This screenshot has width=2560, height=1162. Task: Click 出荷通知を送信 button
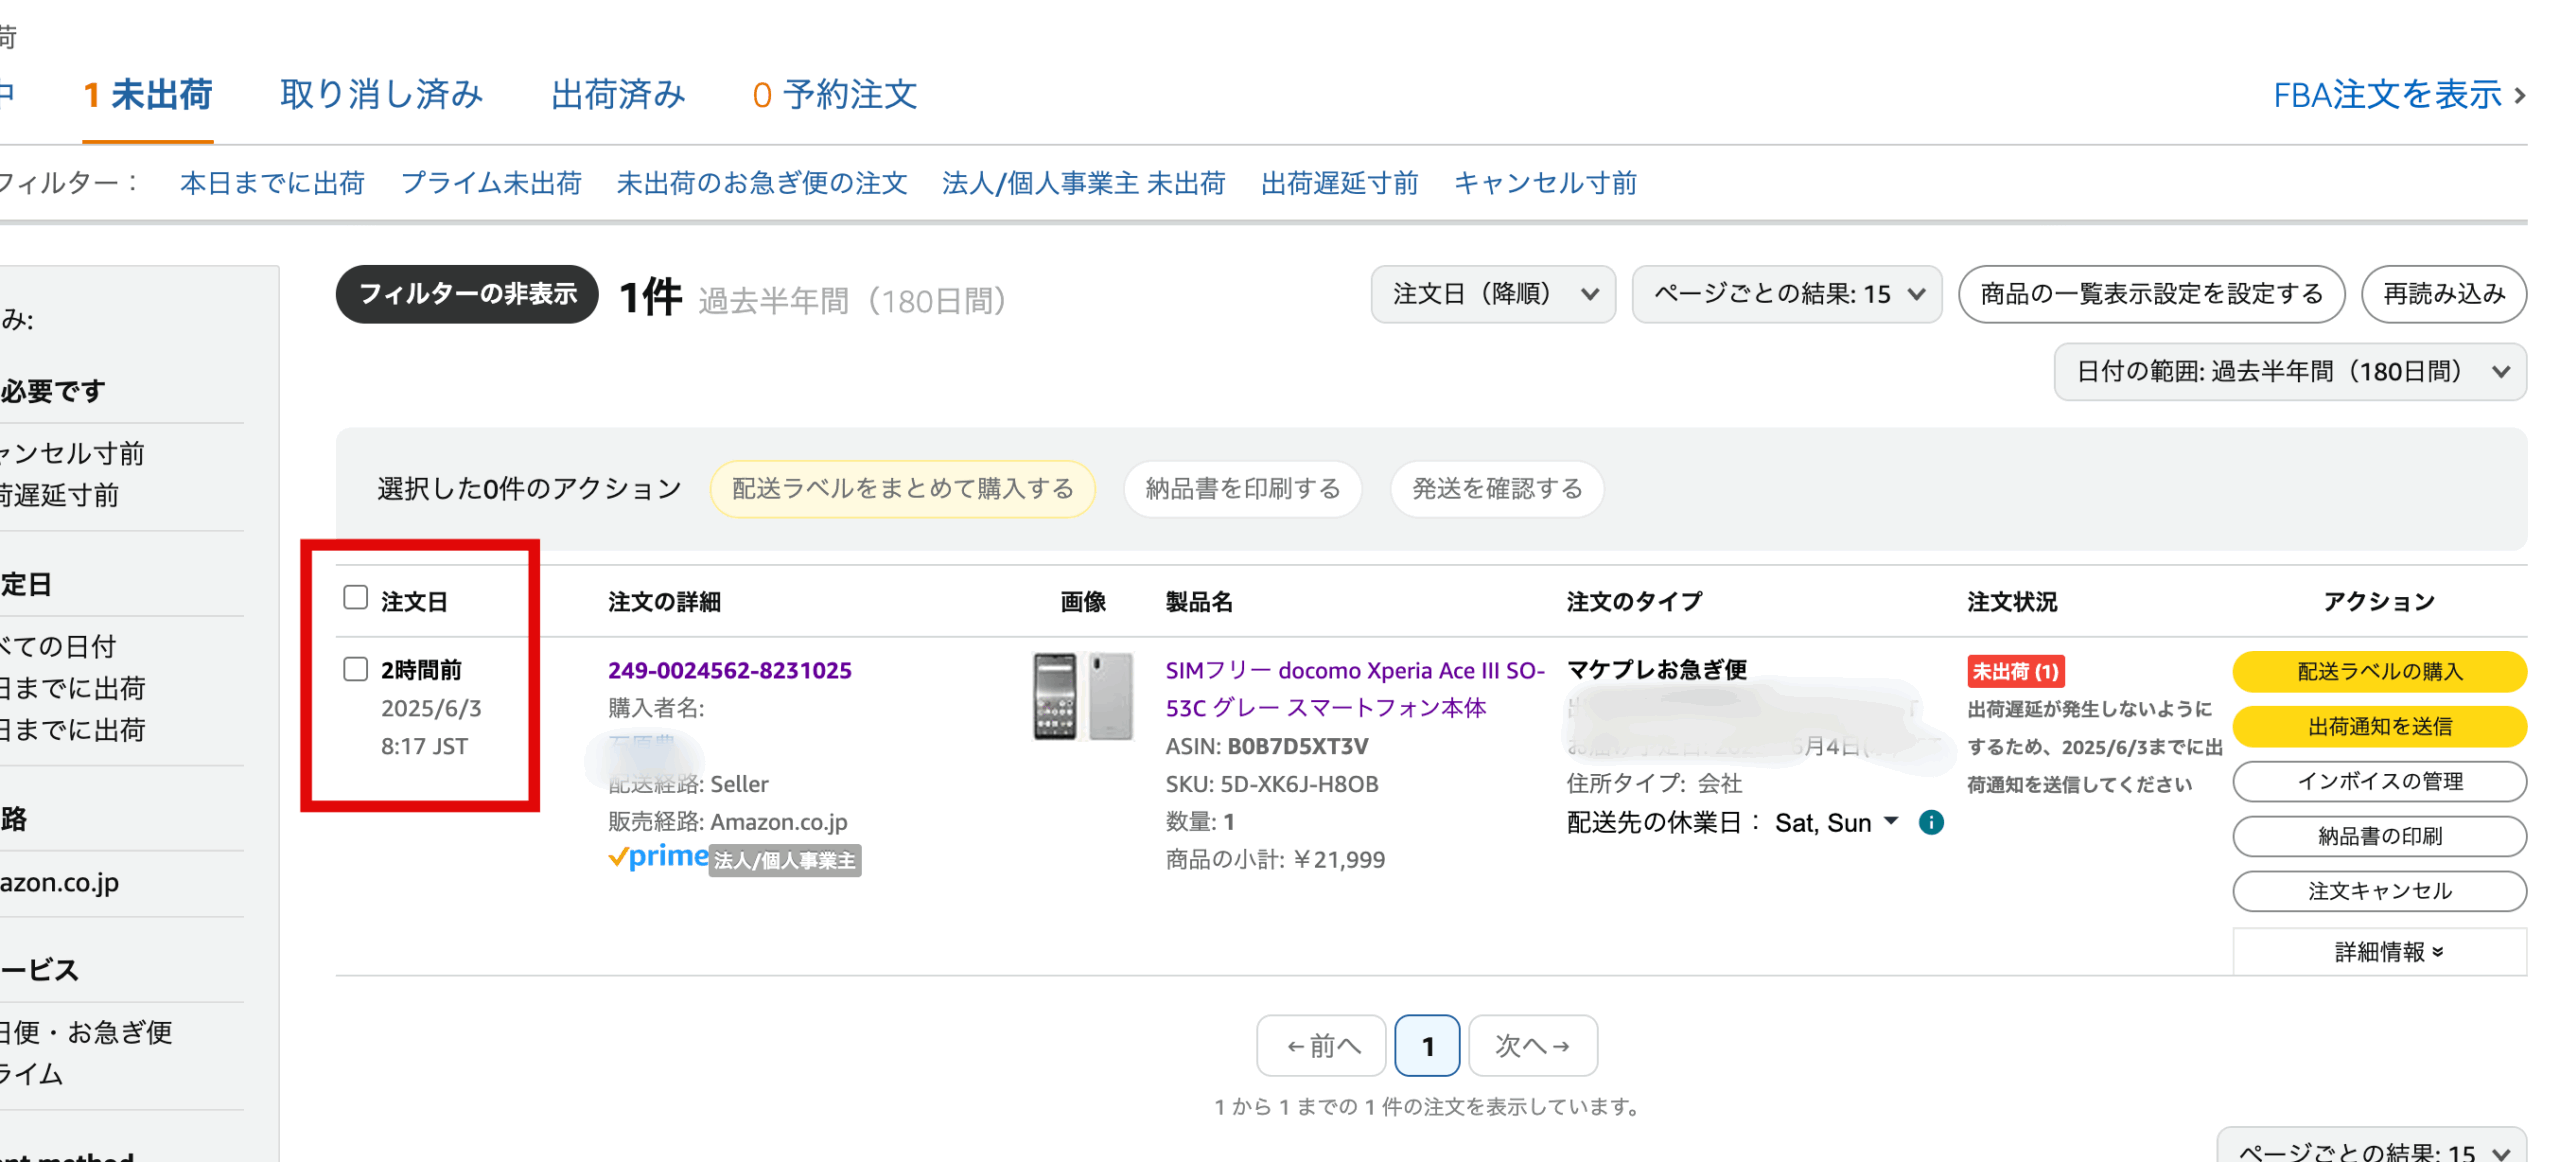tap(2378, 727)
